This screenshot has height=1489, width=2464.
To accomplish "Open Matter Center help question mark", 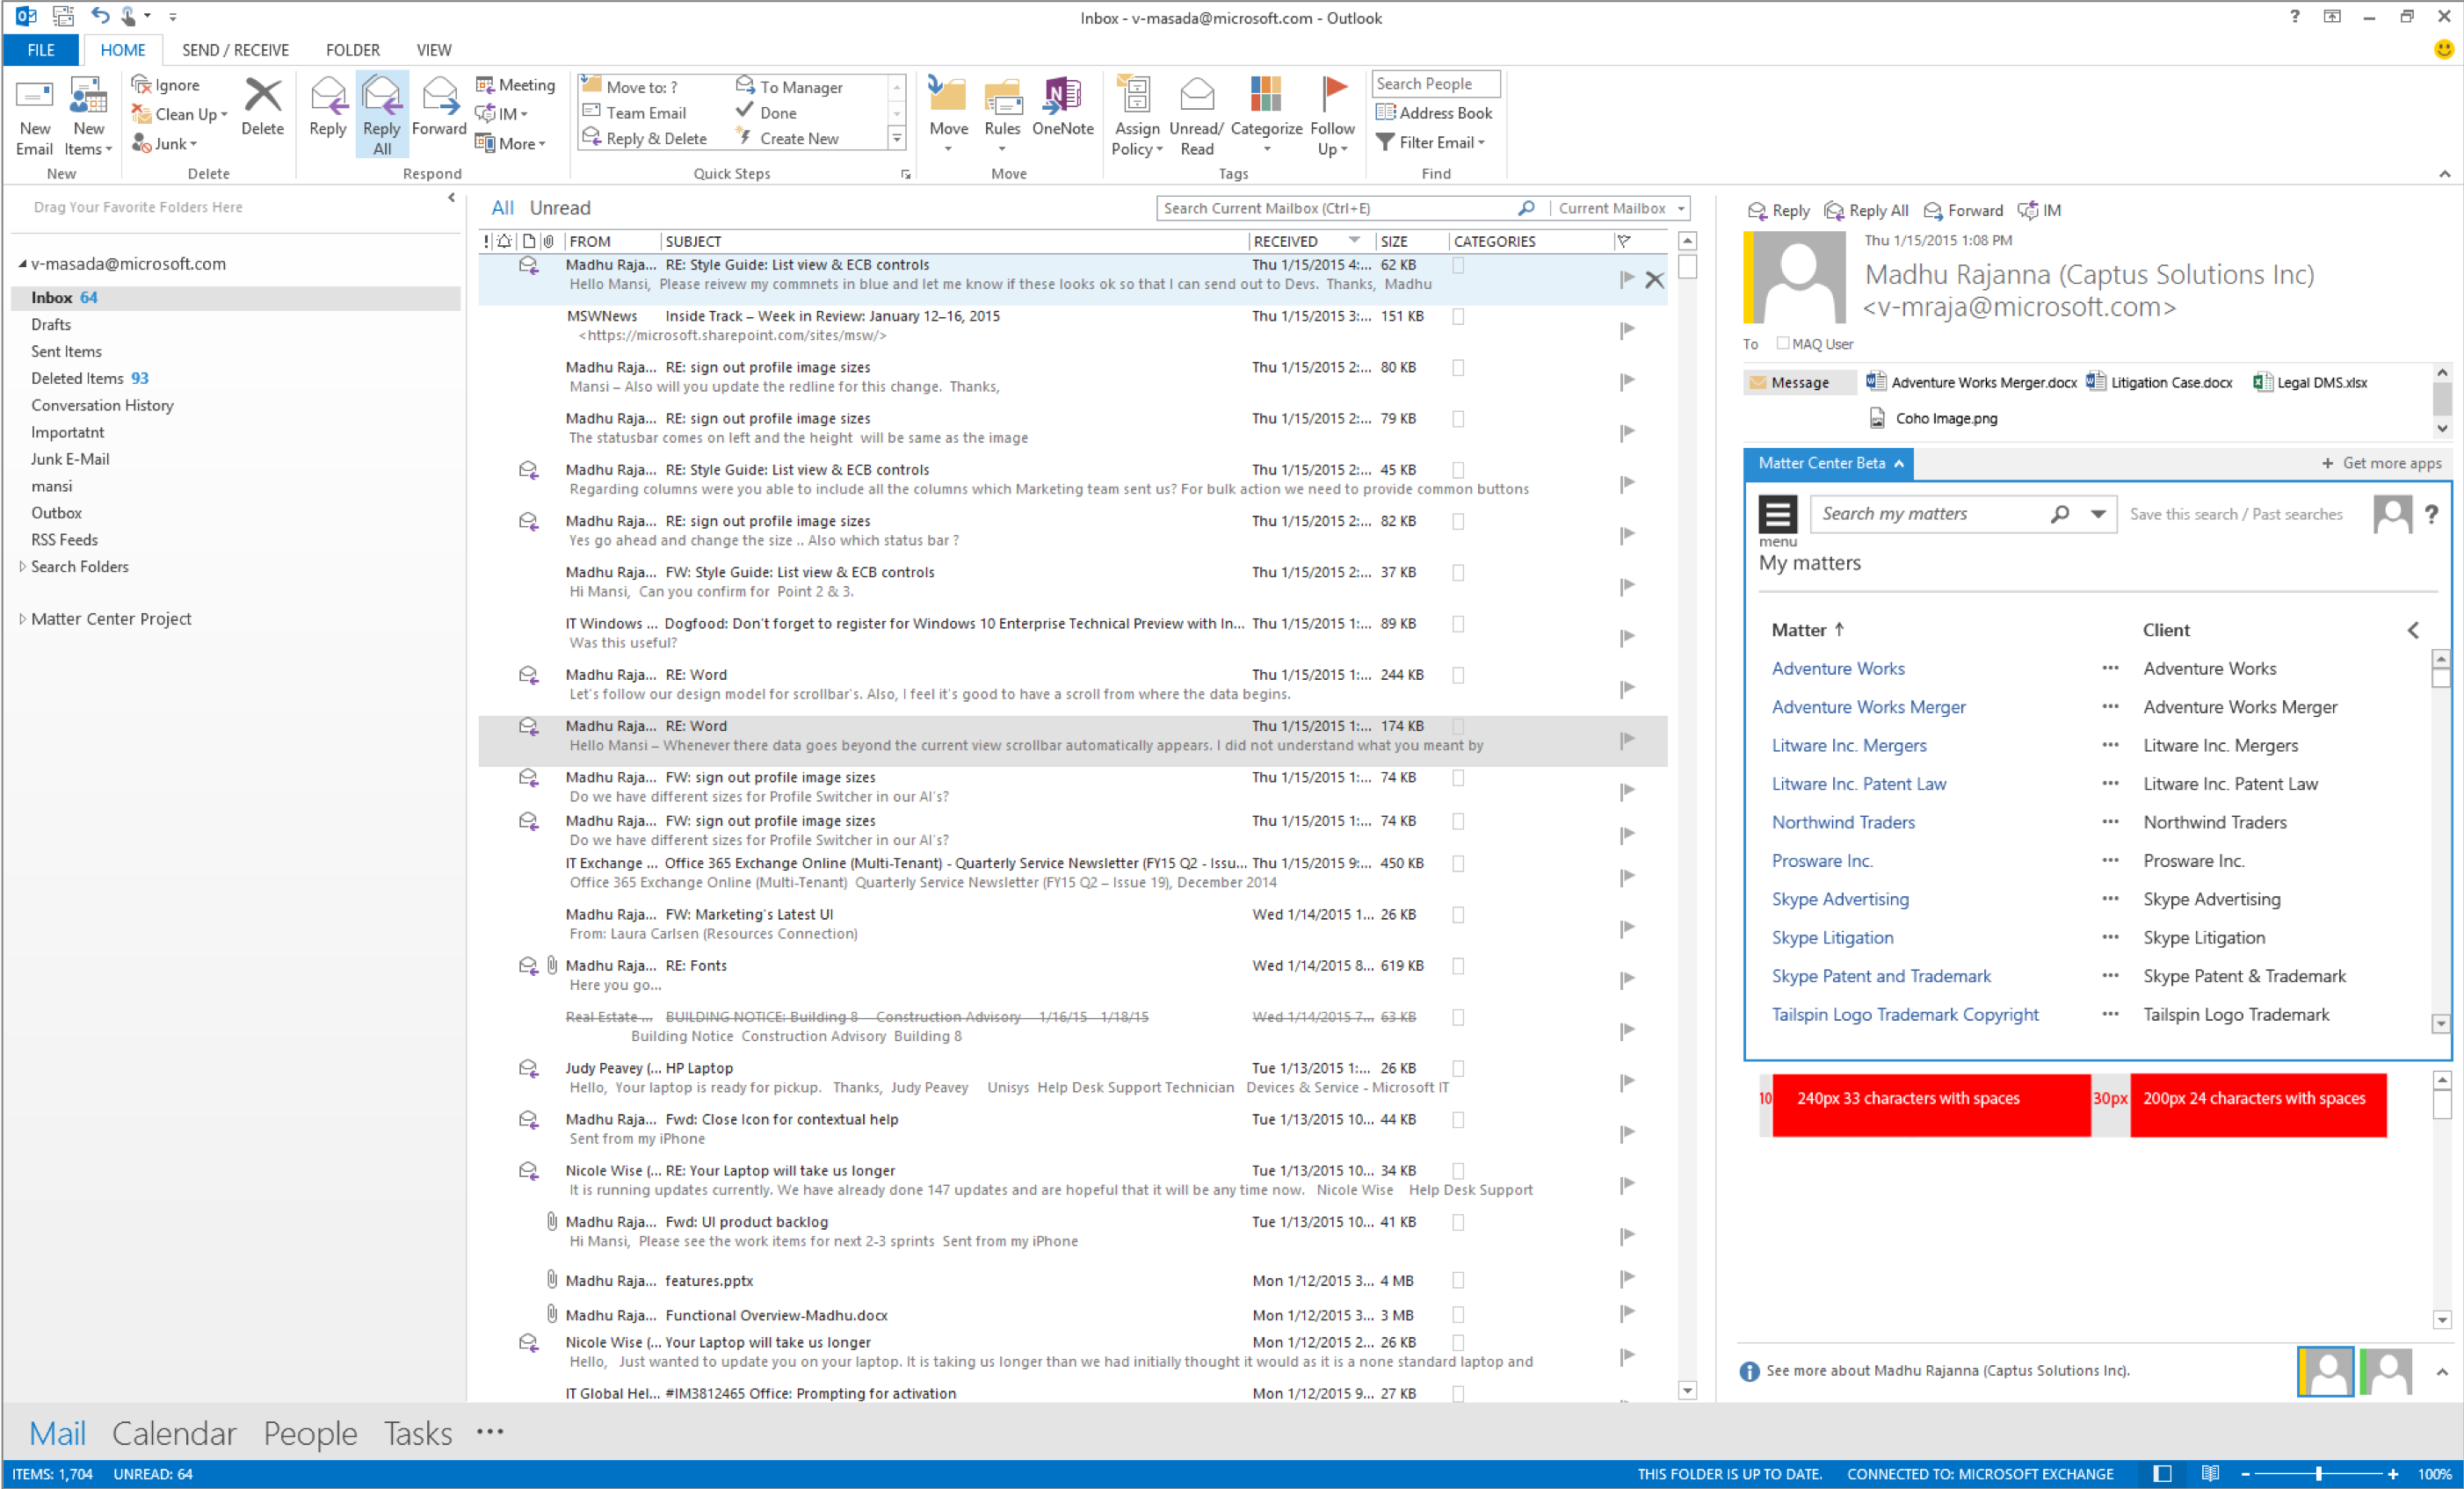I will [2431, 514].
